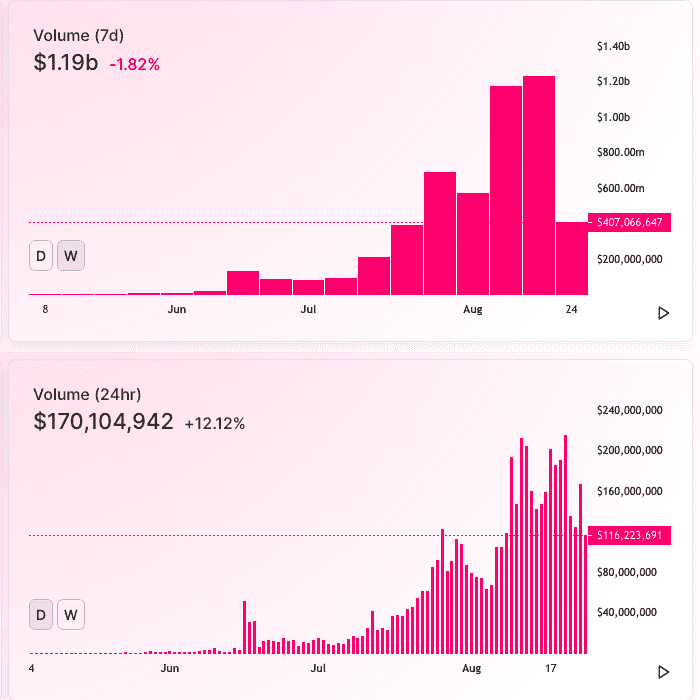Switch the 24hr volume chart to weekly (W)
Image resolution: width=700 pixels, height=700 pixels.
[71, 615]
